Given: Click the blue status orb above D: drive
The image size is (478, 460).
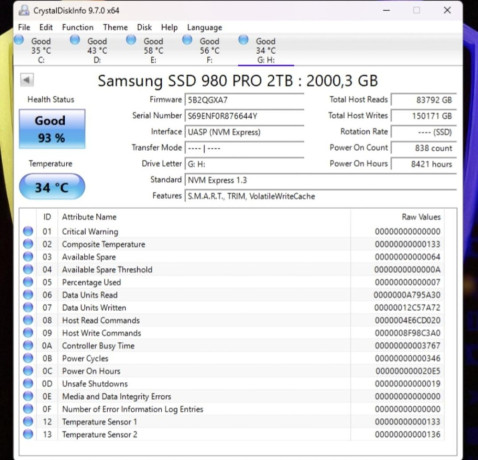Looking at the screenshot, I should coord(75,40).
